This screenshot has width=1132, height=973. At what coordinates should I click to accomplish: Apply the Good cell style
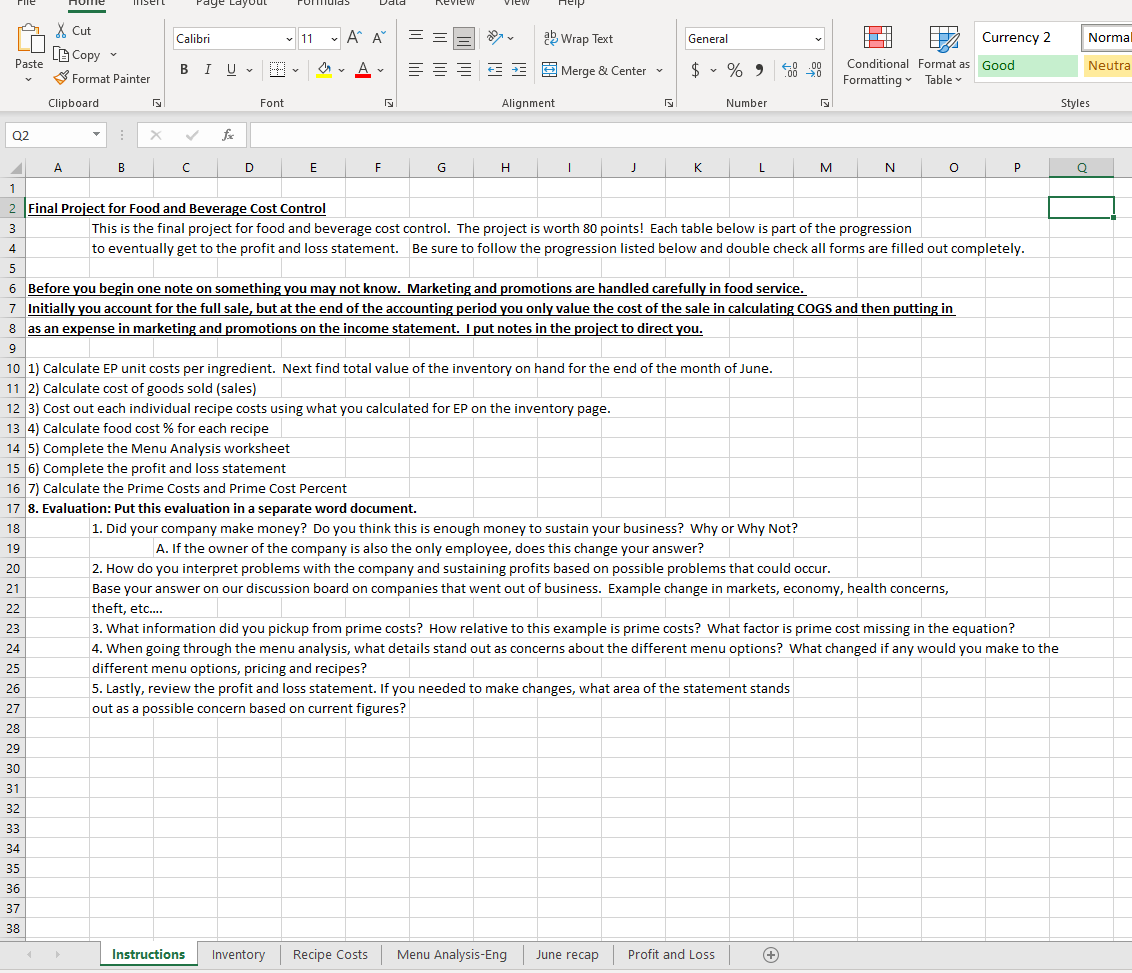(x=1026, y=66)
